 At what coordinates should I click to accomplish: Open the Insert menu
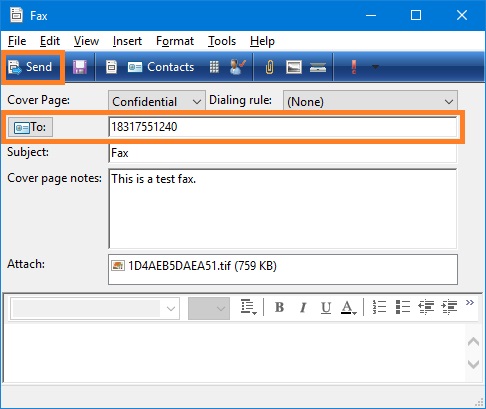[127, 41]
